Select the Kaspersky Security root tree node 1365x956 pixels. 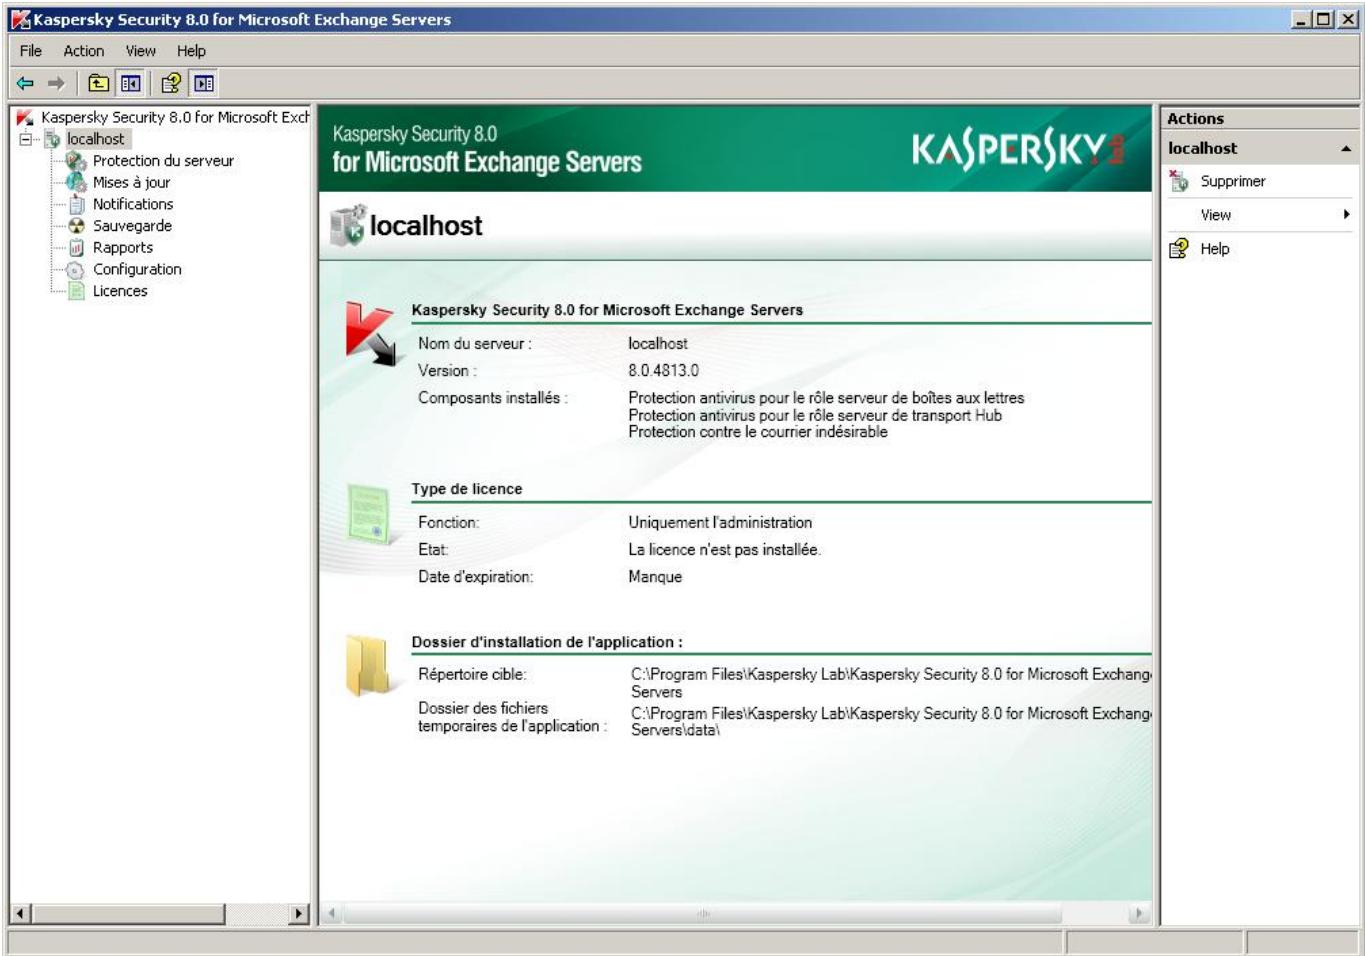tap(175, 117)
